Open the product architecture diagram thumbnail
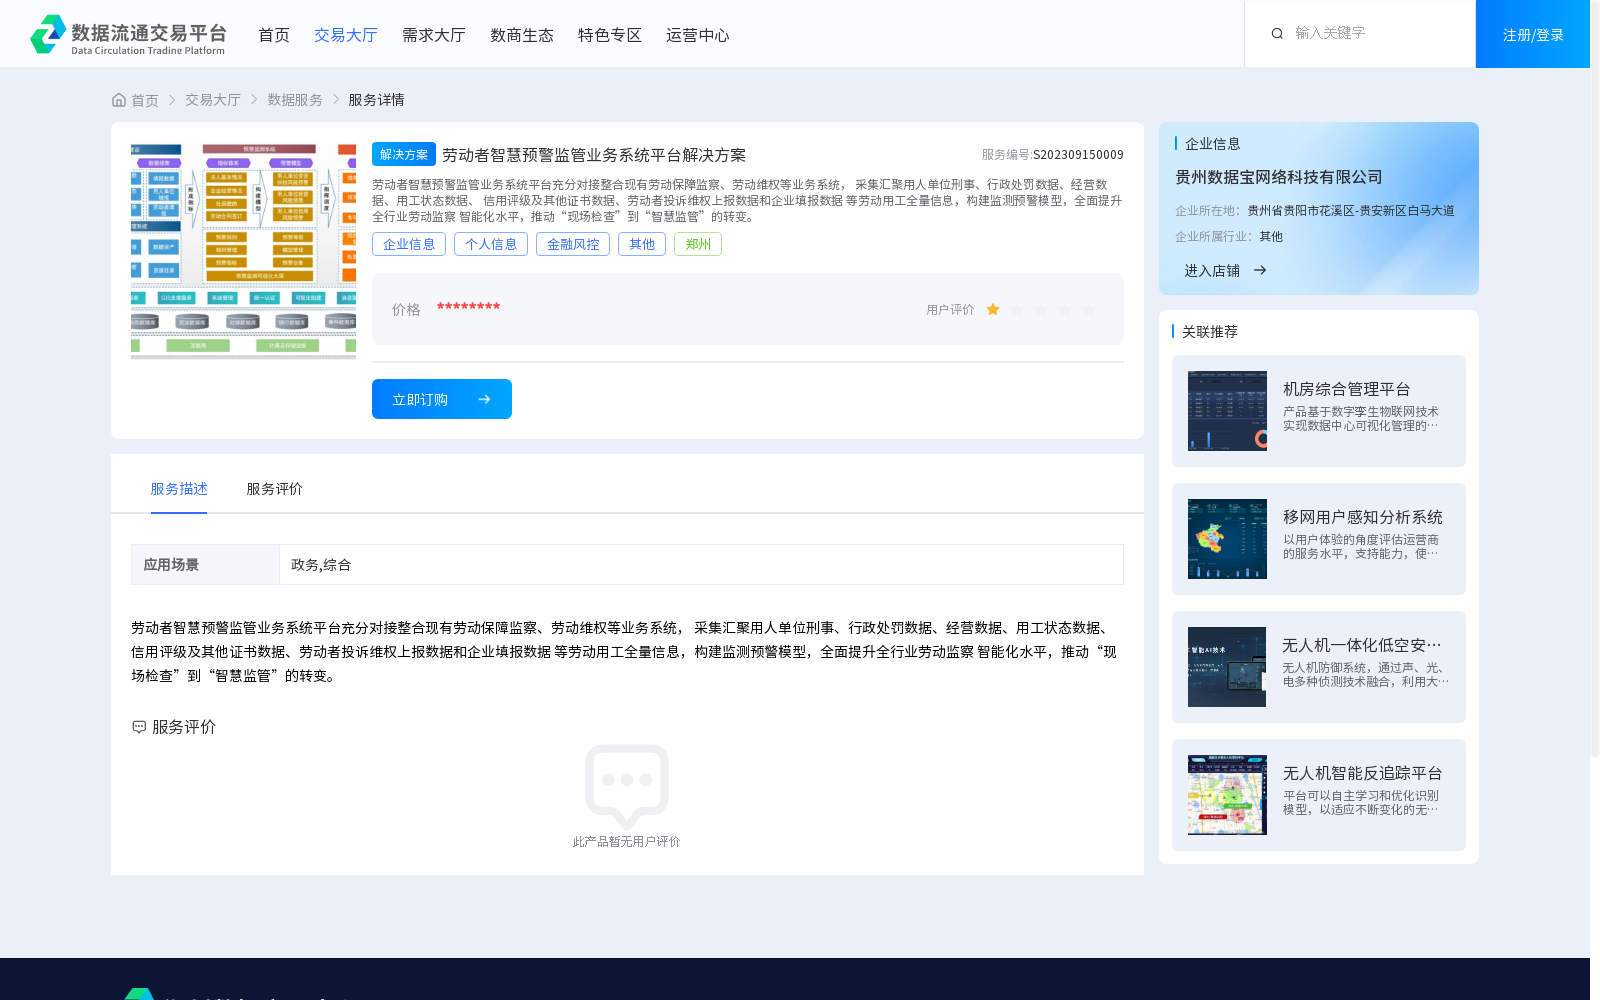This screenshot has width=1600, height=1000. click(243, 251)
